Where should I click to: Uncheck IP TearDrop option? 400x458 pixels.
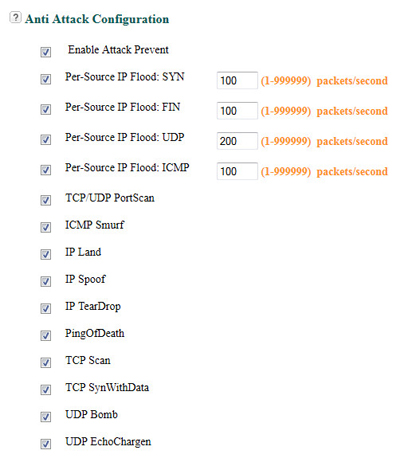tap(46, 308)
